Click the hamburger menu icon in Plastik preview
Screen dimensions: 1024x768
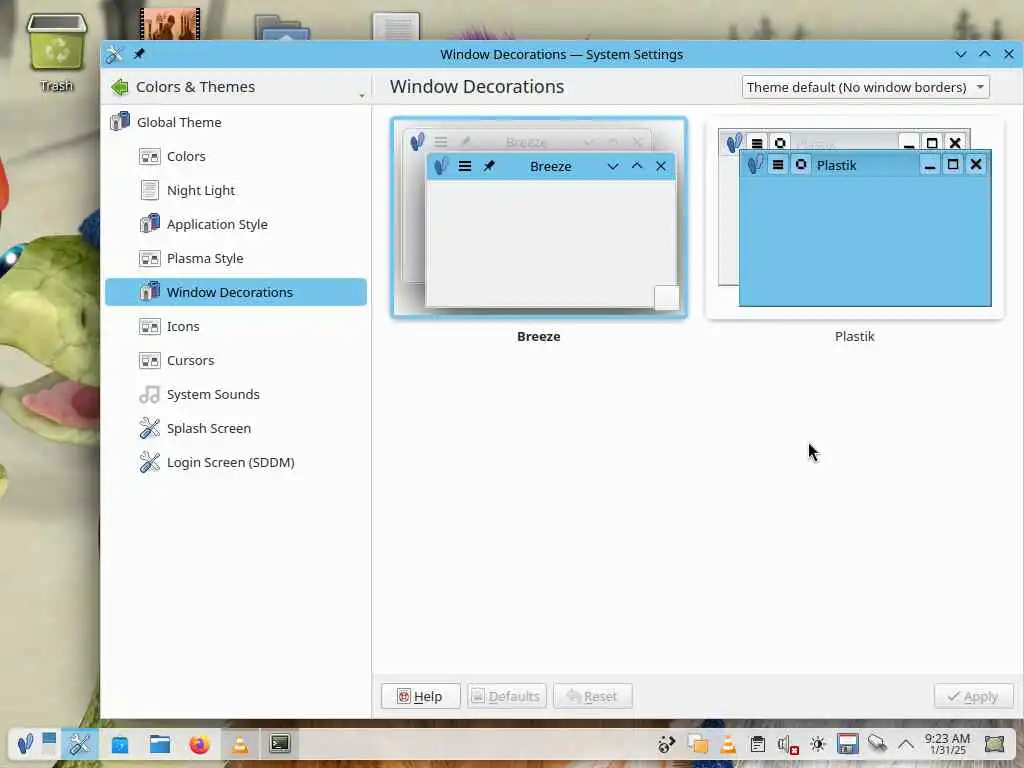coord(778,165)
